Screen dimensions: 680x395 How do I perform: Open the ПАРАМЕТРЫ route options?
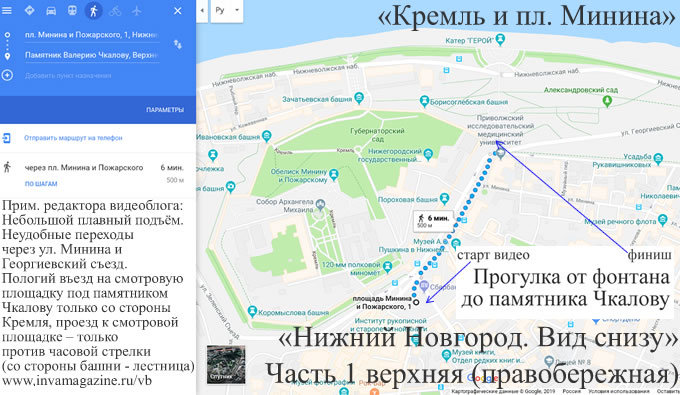tap(165, 110)
